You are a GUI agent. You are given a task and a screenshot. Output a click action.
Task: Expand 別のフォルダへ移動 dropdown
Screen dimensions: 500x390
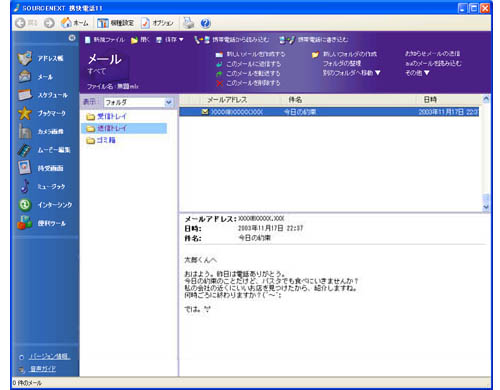pos(351,73)
